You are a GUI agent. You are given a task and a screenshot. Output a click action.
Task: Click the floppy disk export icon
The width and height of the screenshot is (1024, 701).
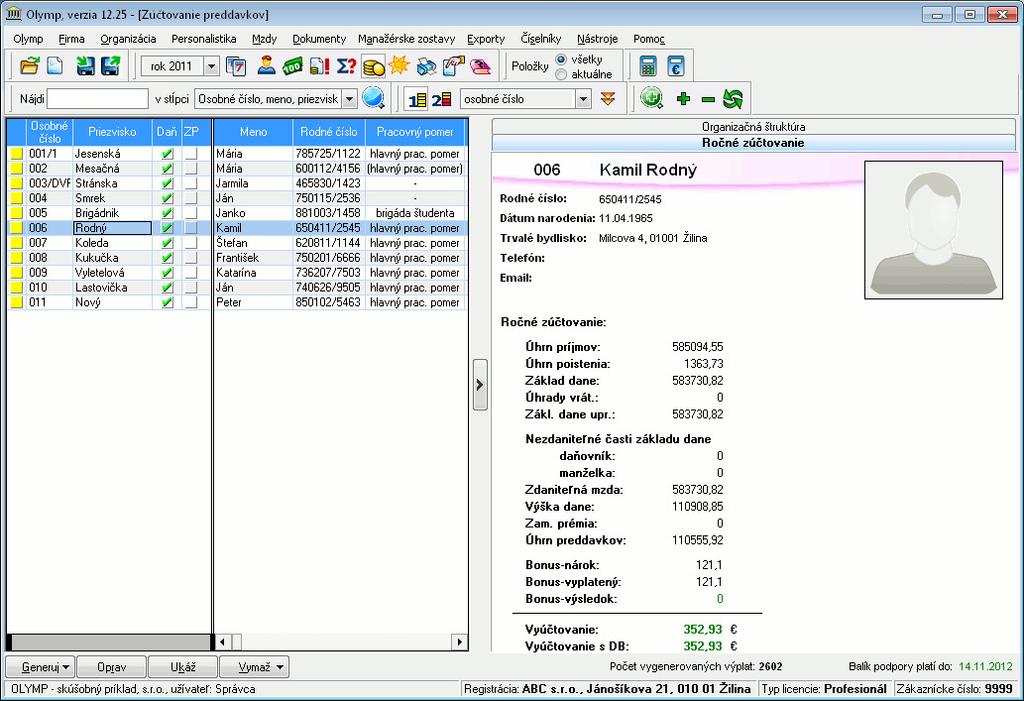click(110, 66)
